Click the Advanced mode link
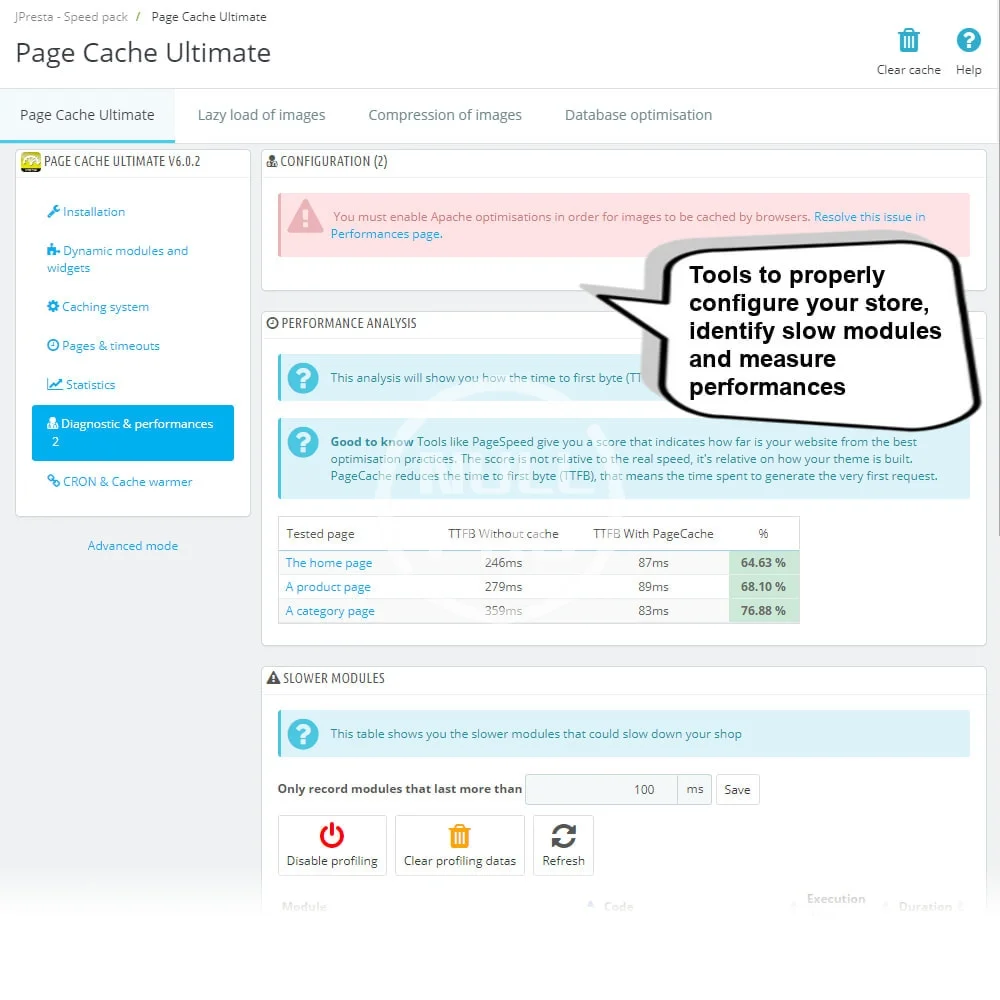The image size is (1000, 1000). [x=133, y=546]
